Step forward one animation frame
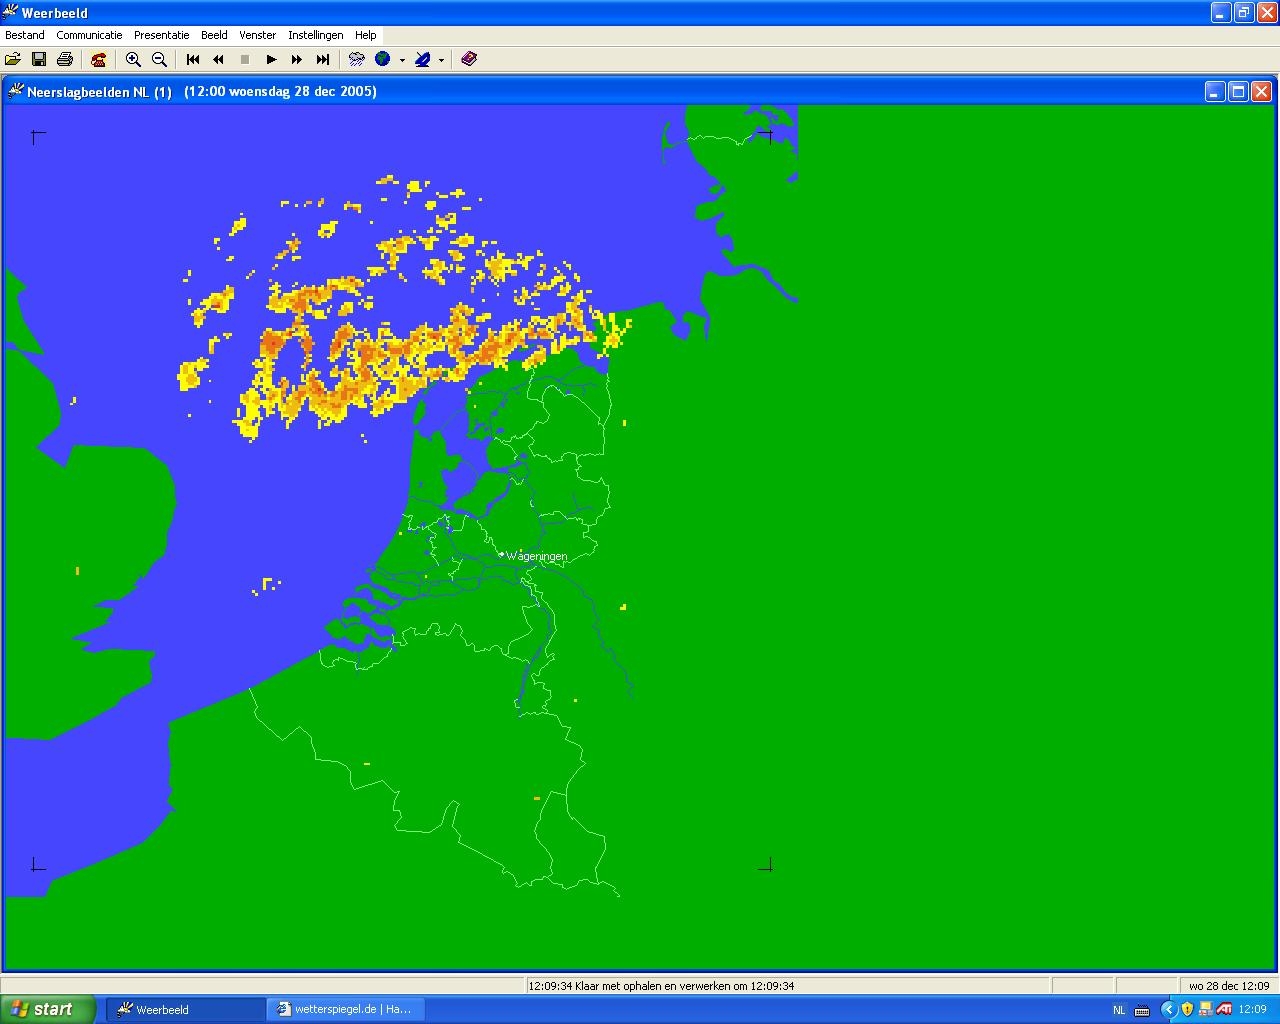The width and height of the screenshot is (1280, 1024). tap(297, 60)
